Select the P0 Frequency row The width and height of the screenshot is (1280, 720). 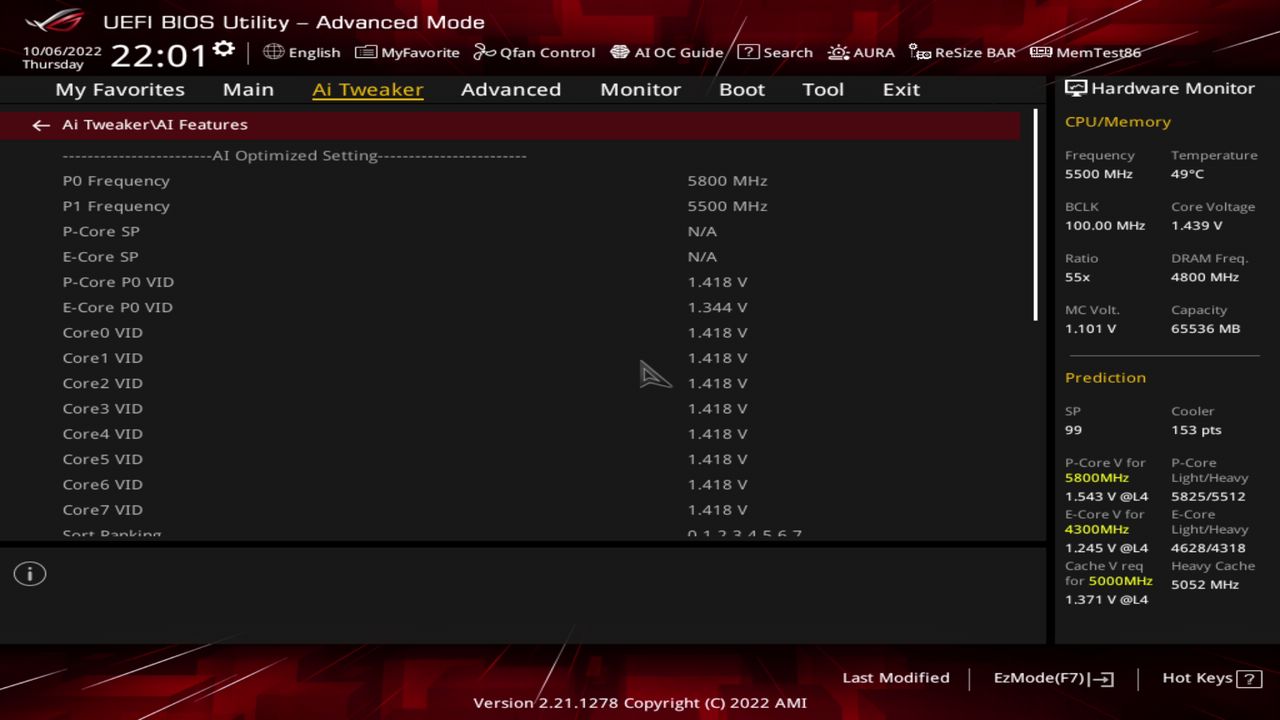coord(520,181)
